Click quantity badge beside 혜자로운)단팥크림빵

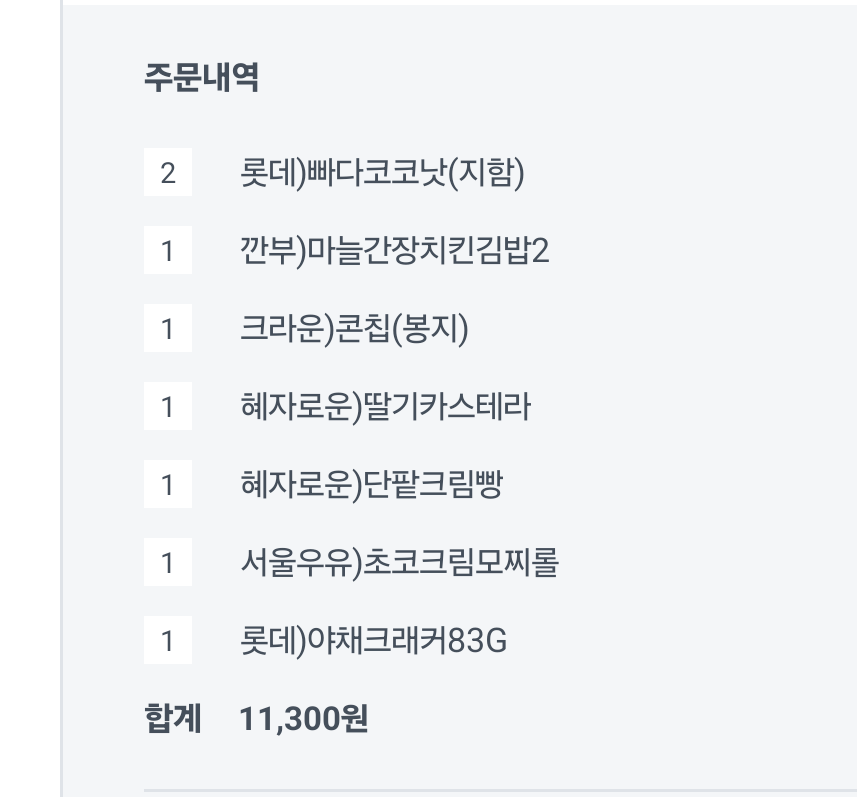tap(167, 486)
